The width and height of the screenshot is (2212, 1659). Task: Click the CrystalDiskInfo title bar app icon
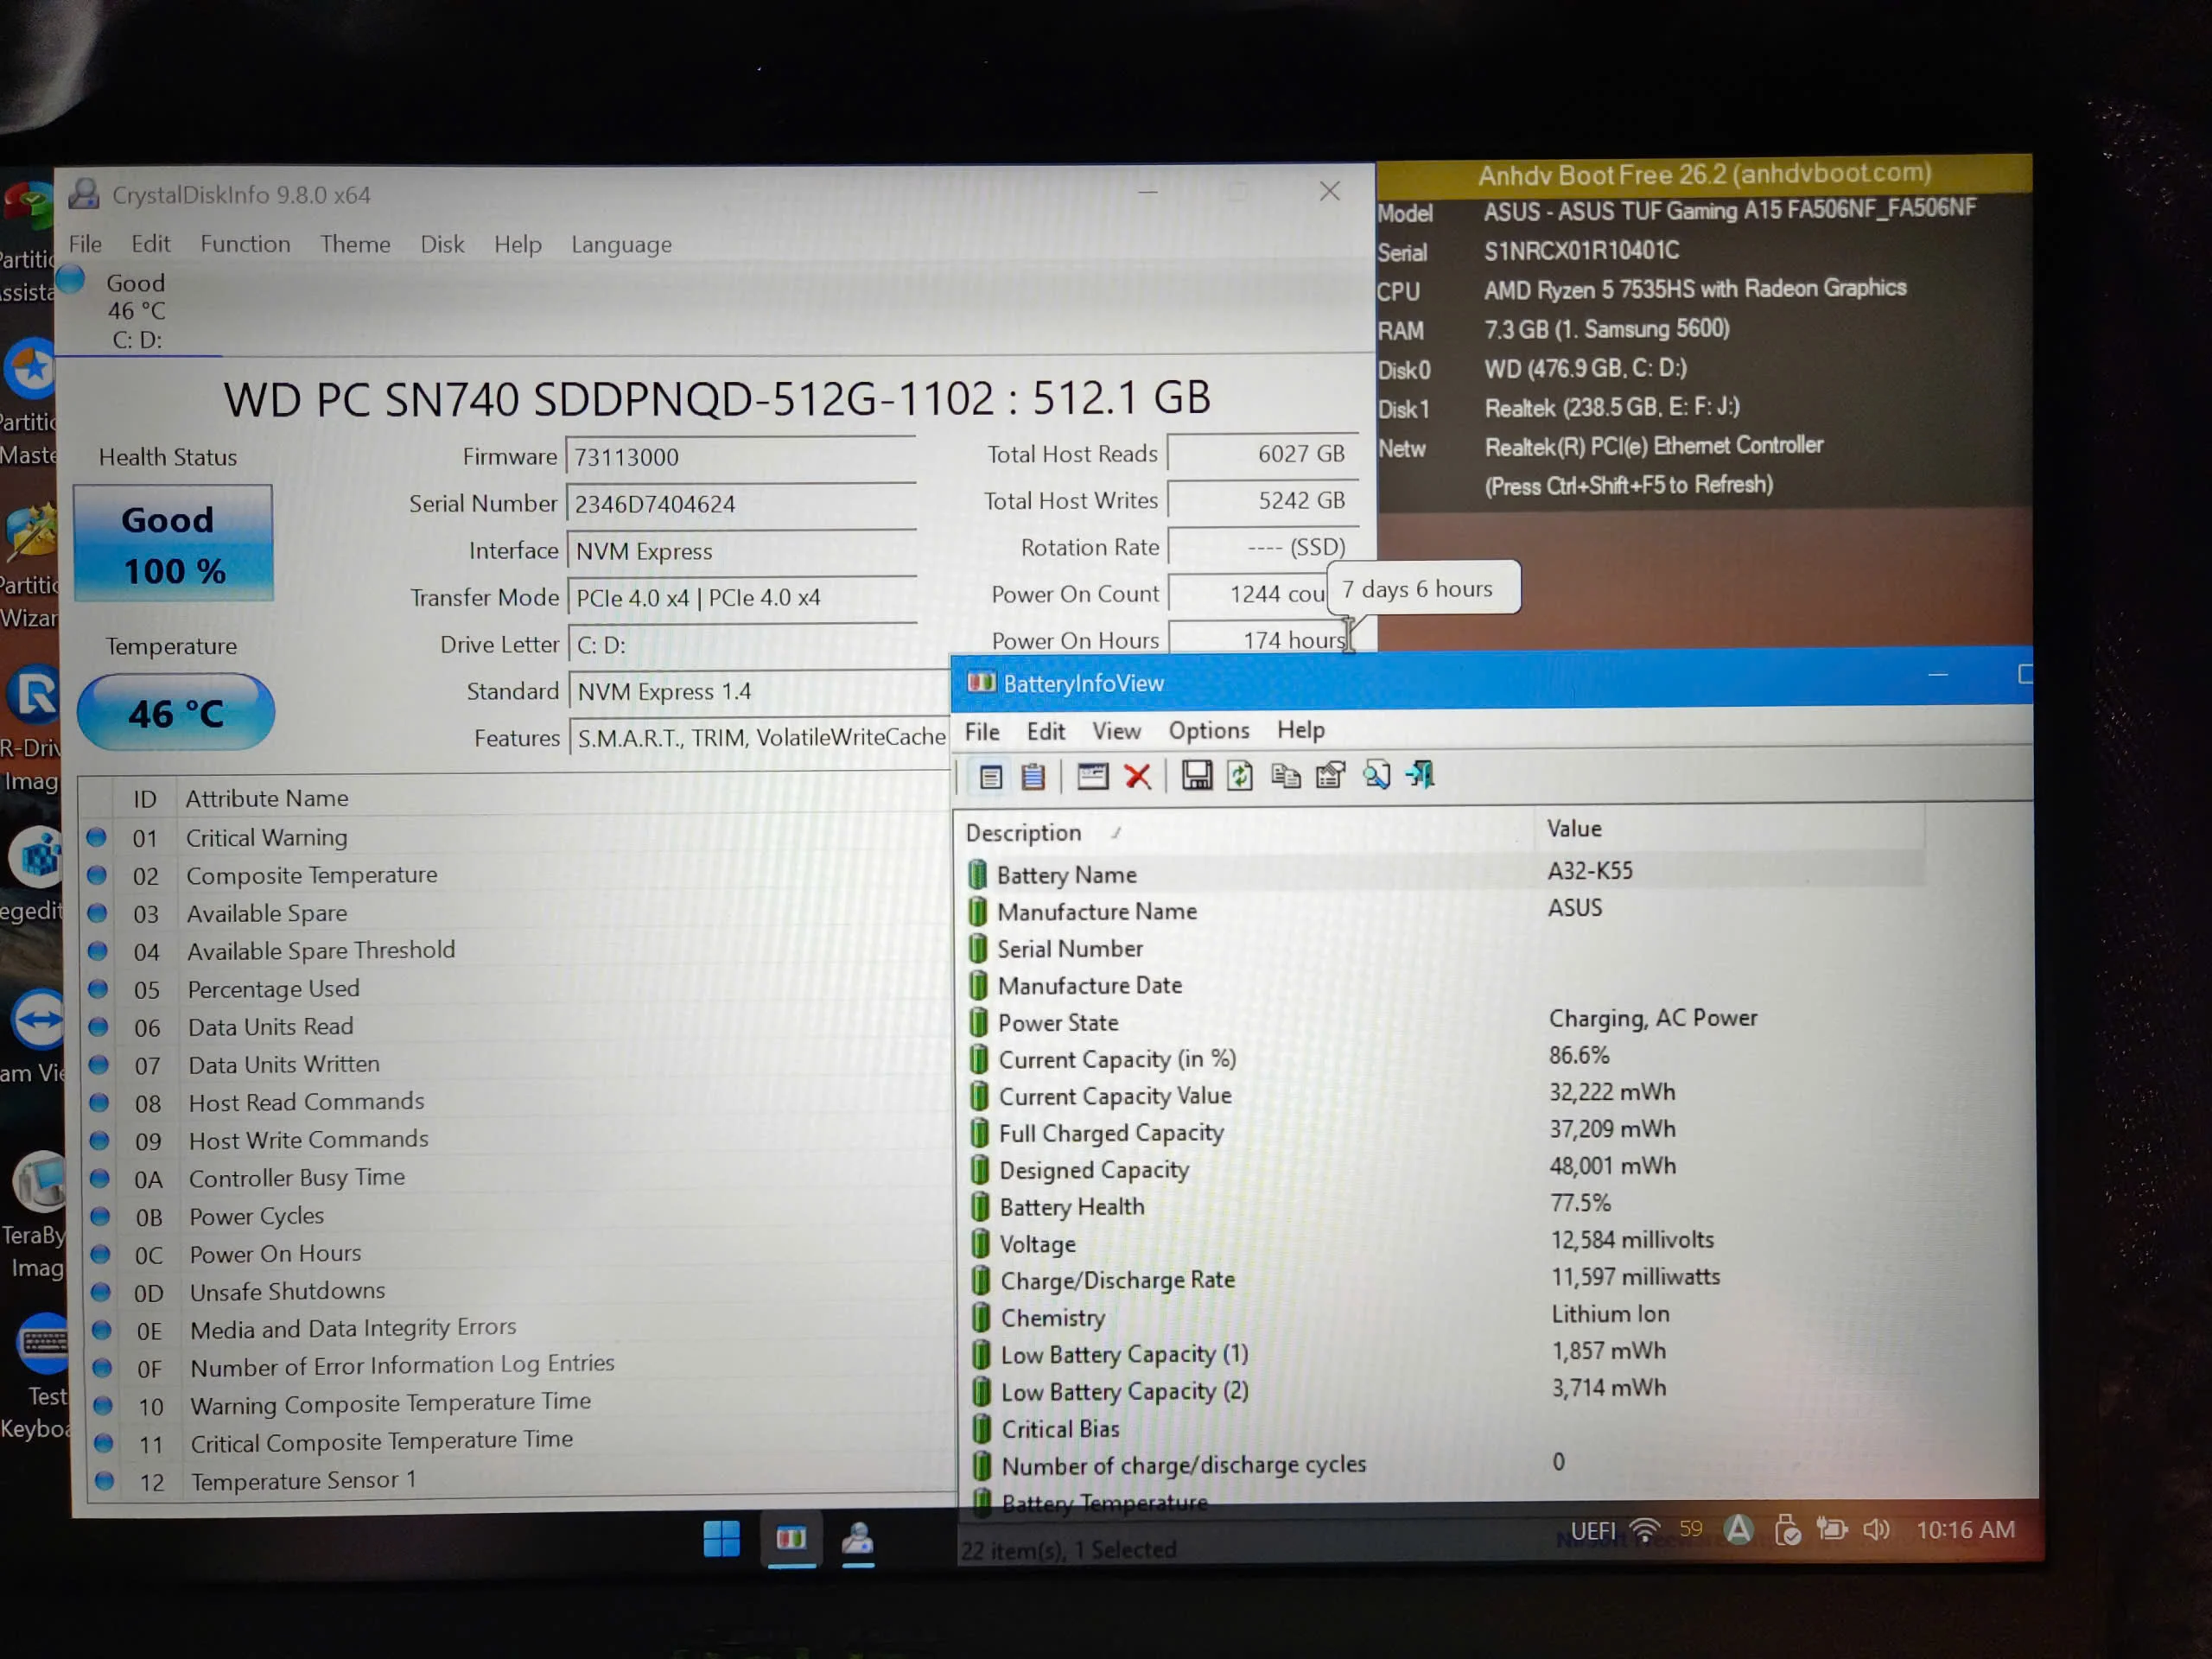pyautogui.click(x=84, y=194)
